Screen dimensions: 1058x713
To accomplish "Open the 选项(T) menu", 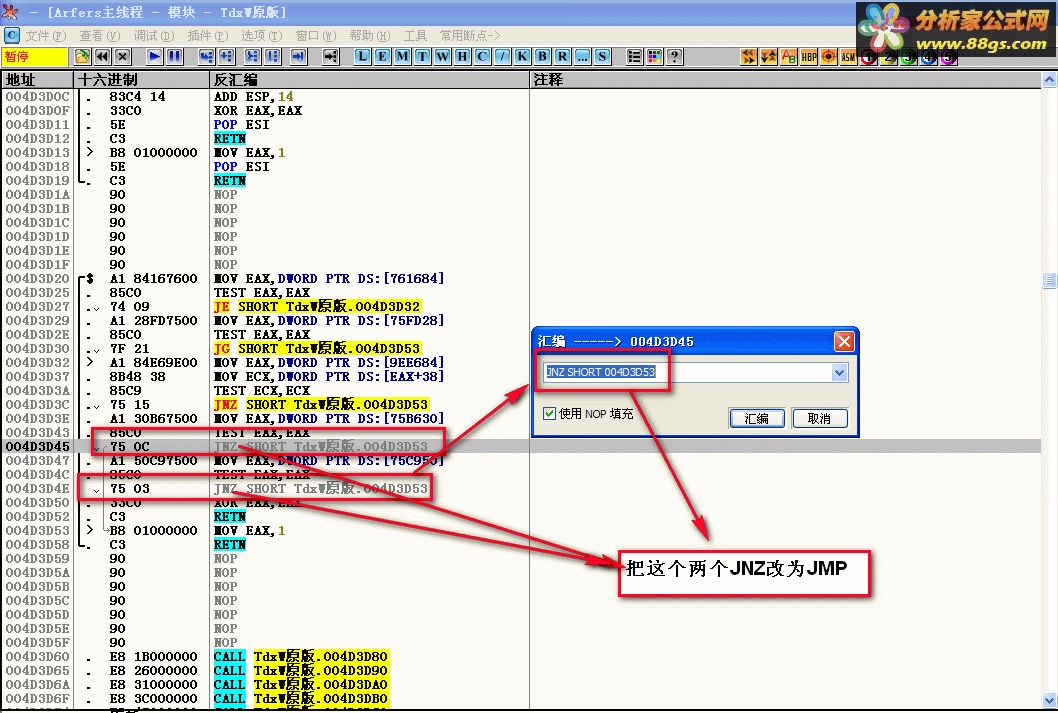I will coord(262,35).
